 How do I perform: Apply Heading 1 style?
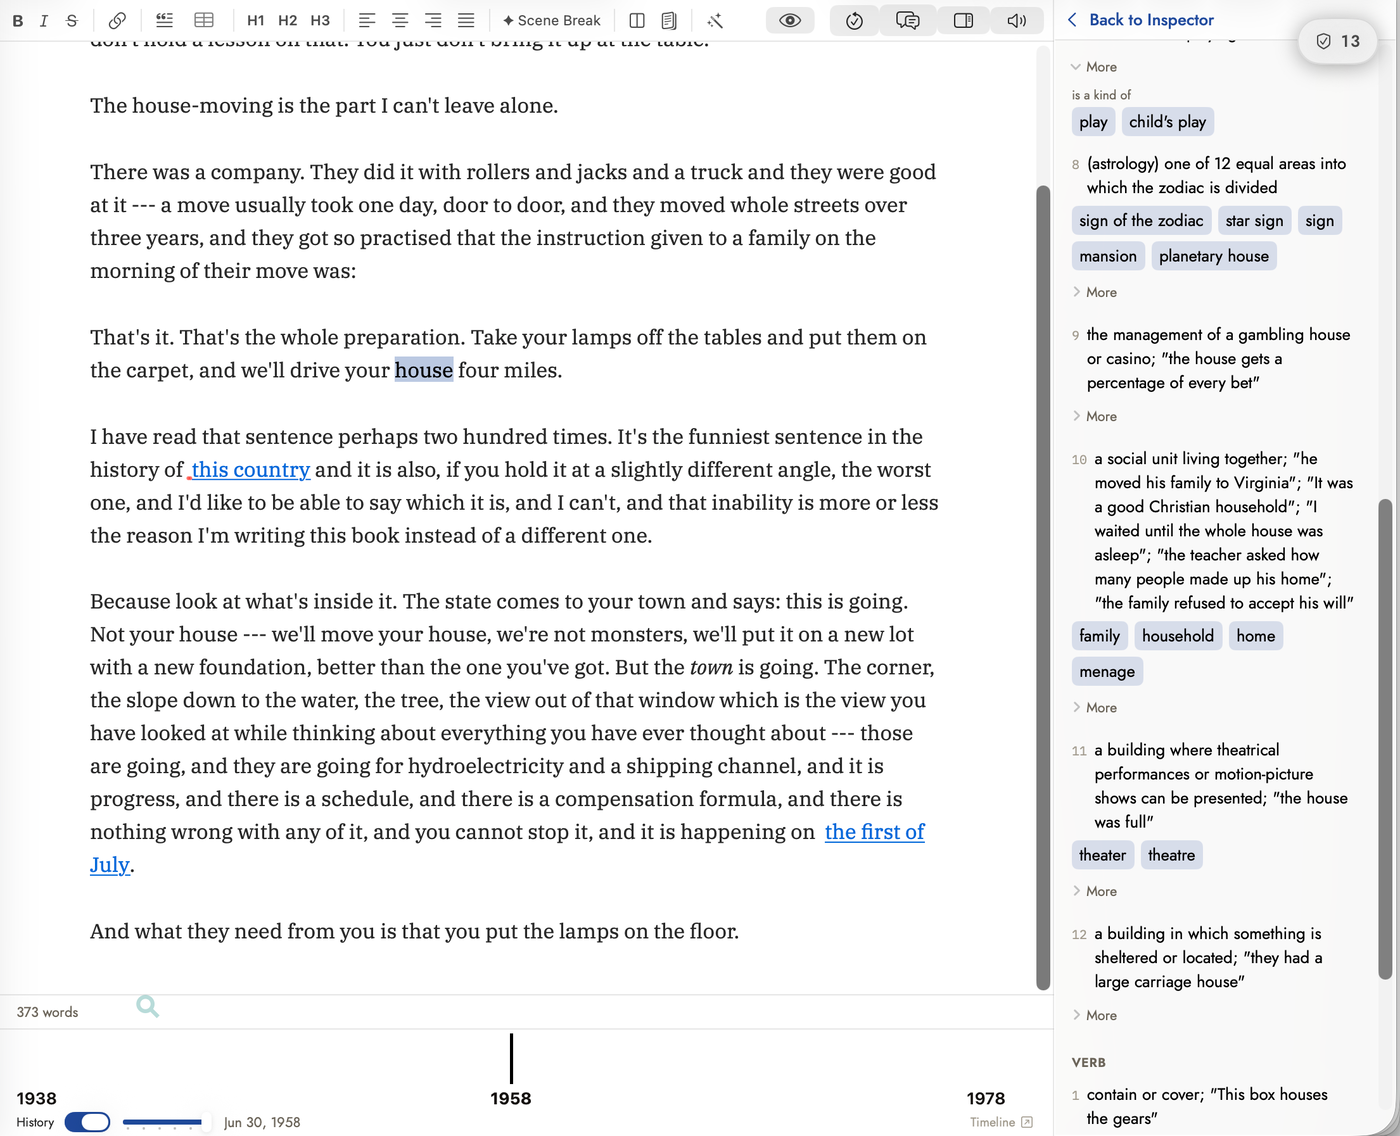point(256,20)
